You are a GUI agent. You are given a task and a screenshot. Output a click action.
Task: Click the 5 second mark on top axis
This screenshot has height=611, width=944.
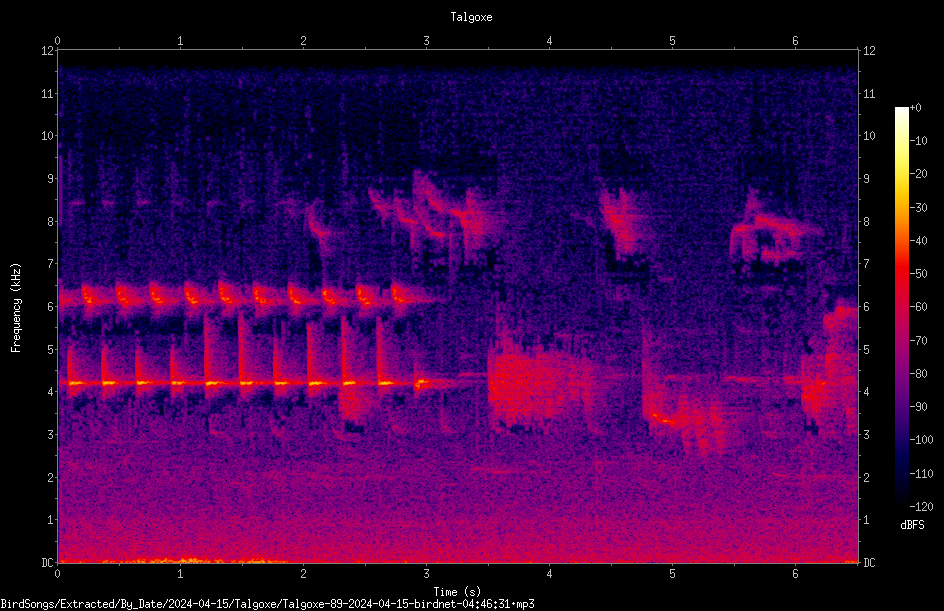(x=672, y=41)
